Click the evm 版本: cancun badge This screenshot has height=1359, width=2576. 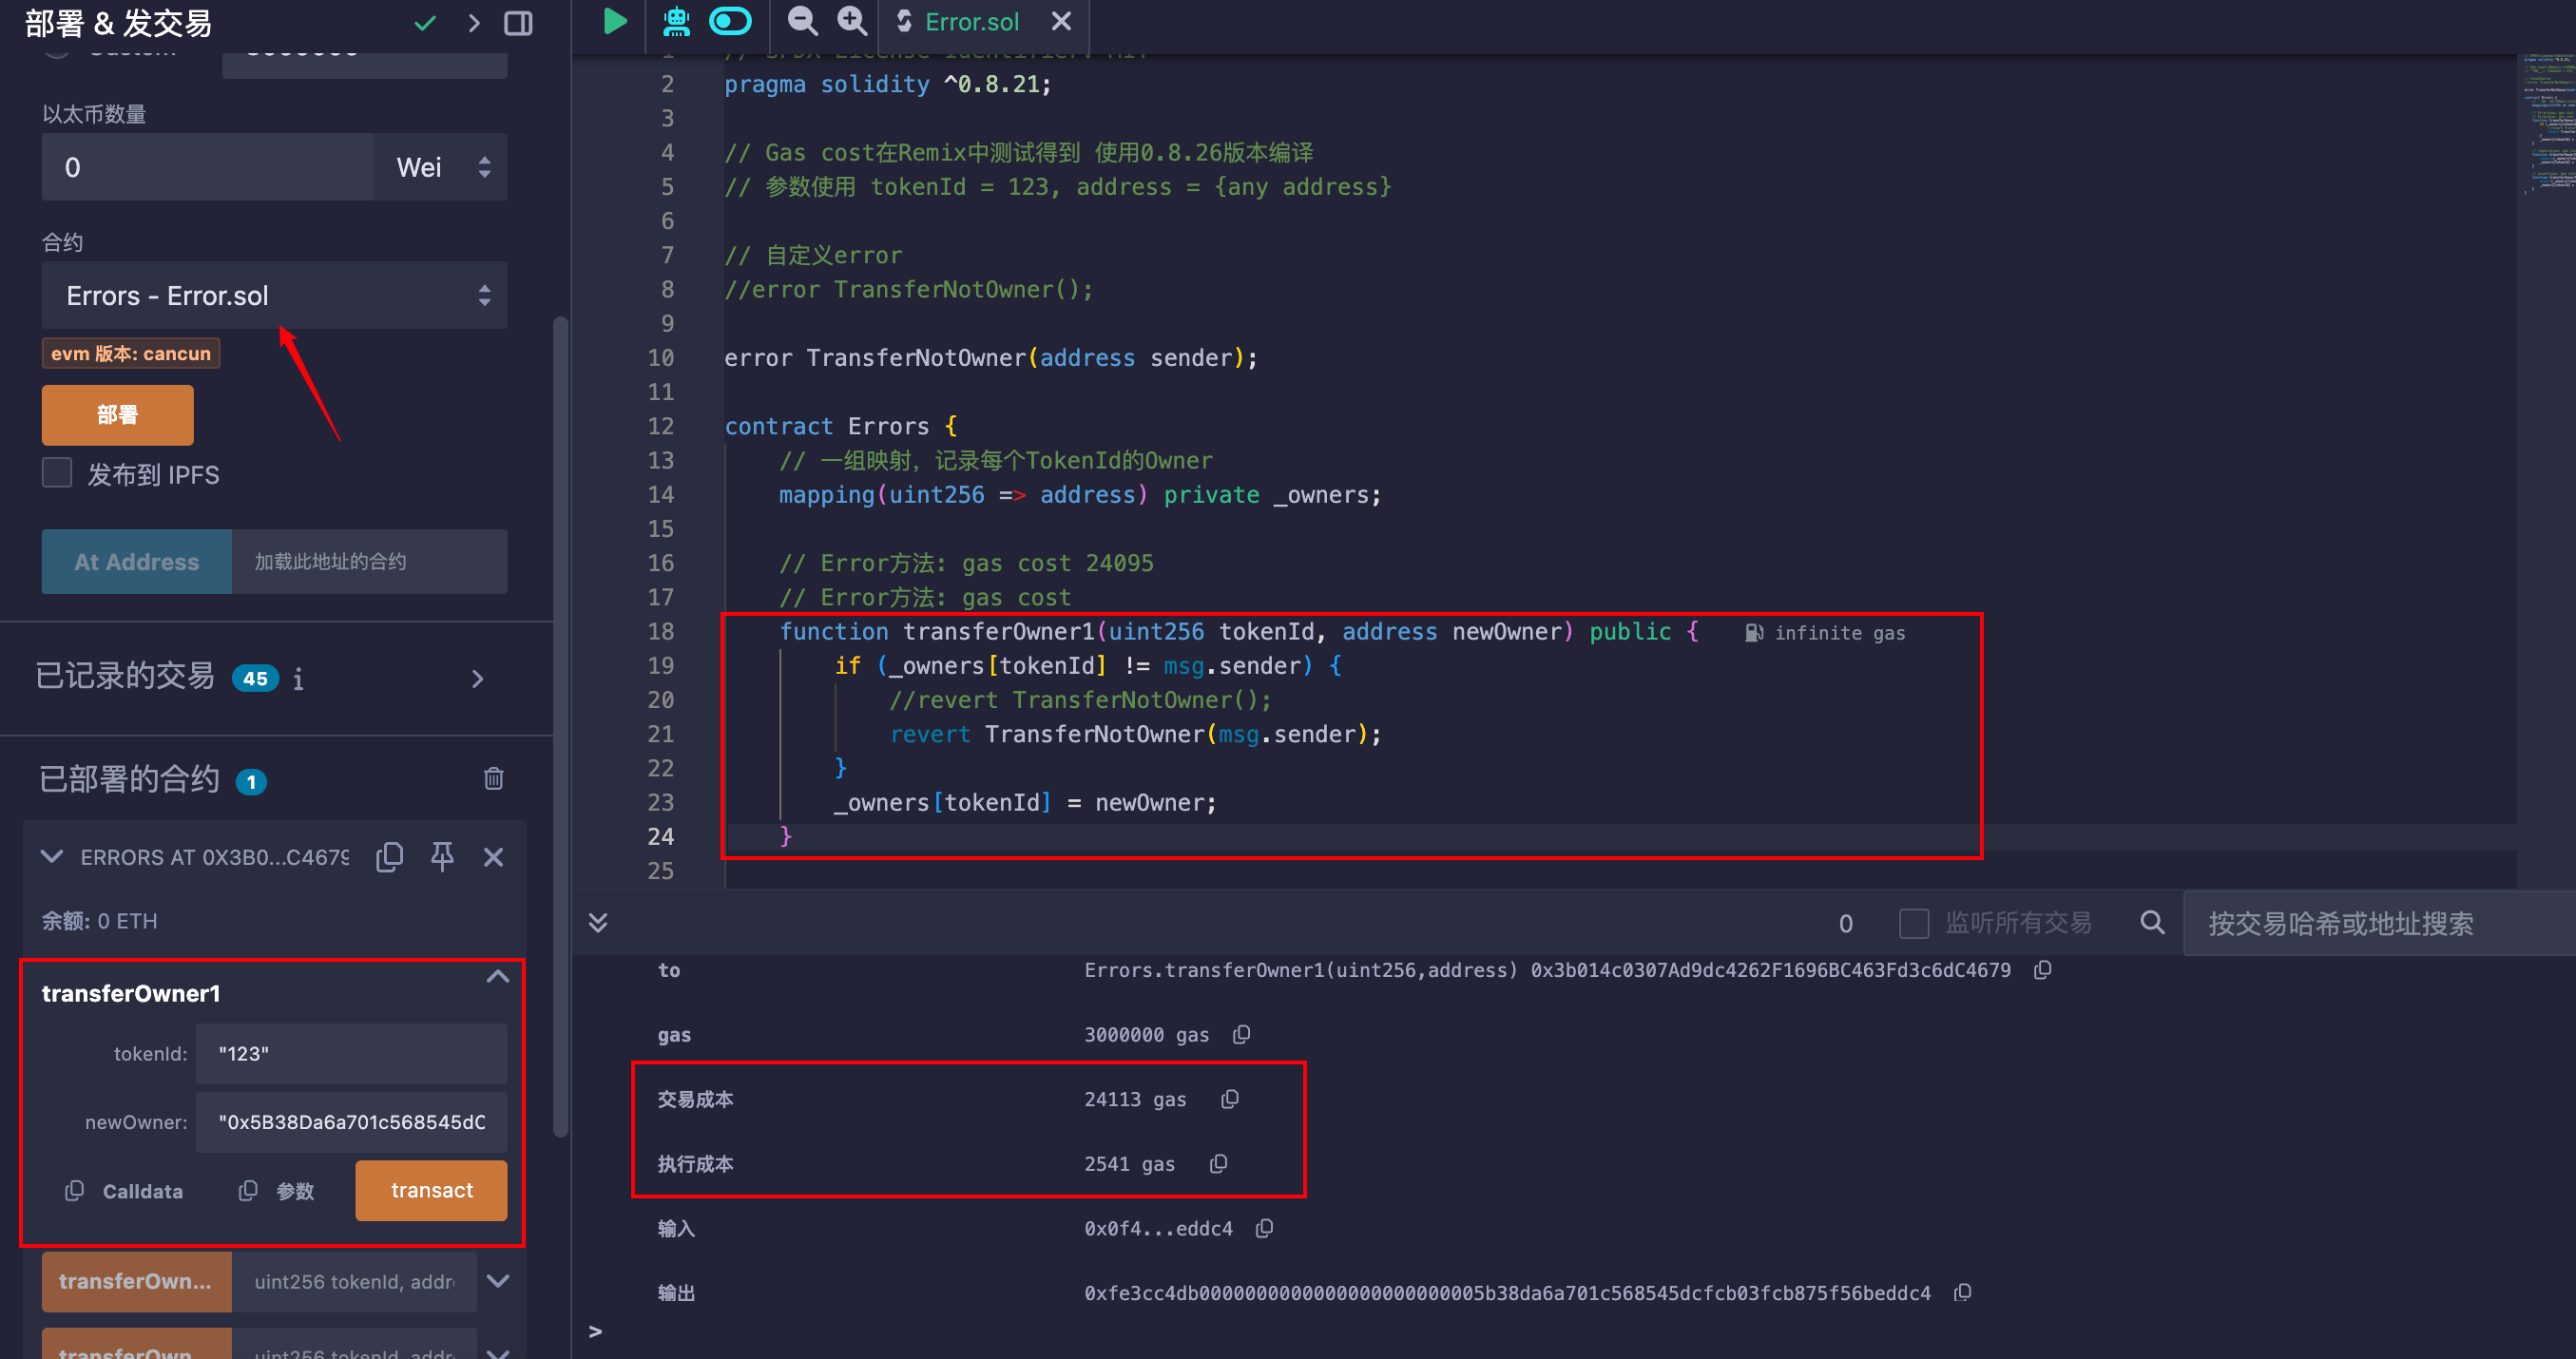131,354
